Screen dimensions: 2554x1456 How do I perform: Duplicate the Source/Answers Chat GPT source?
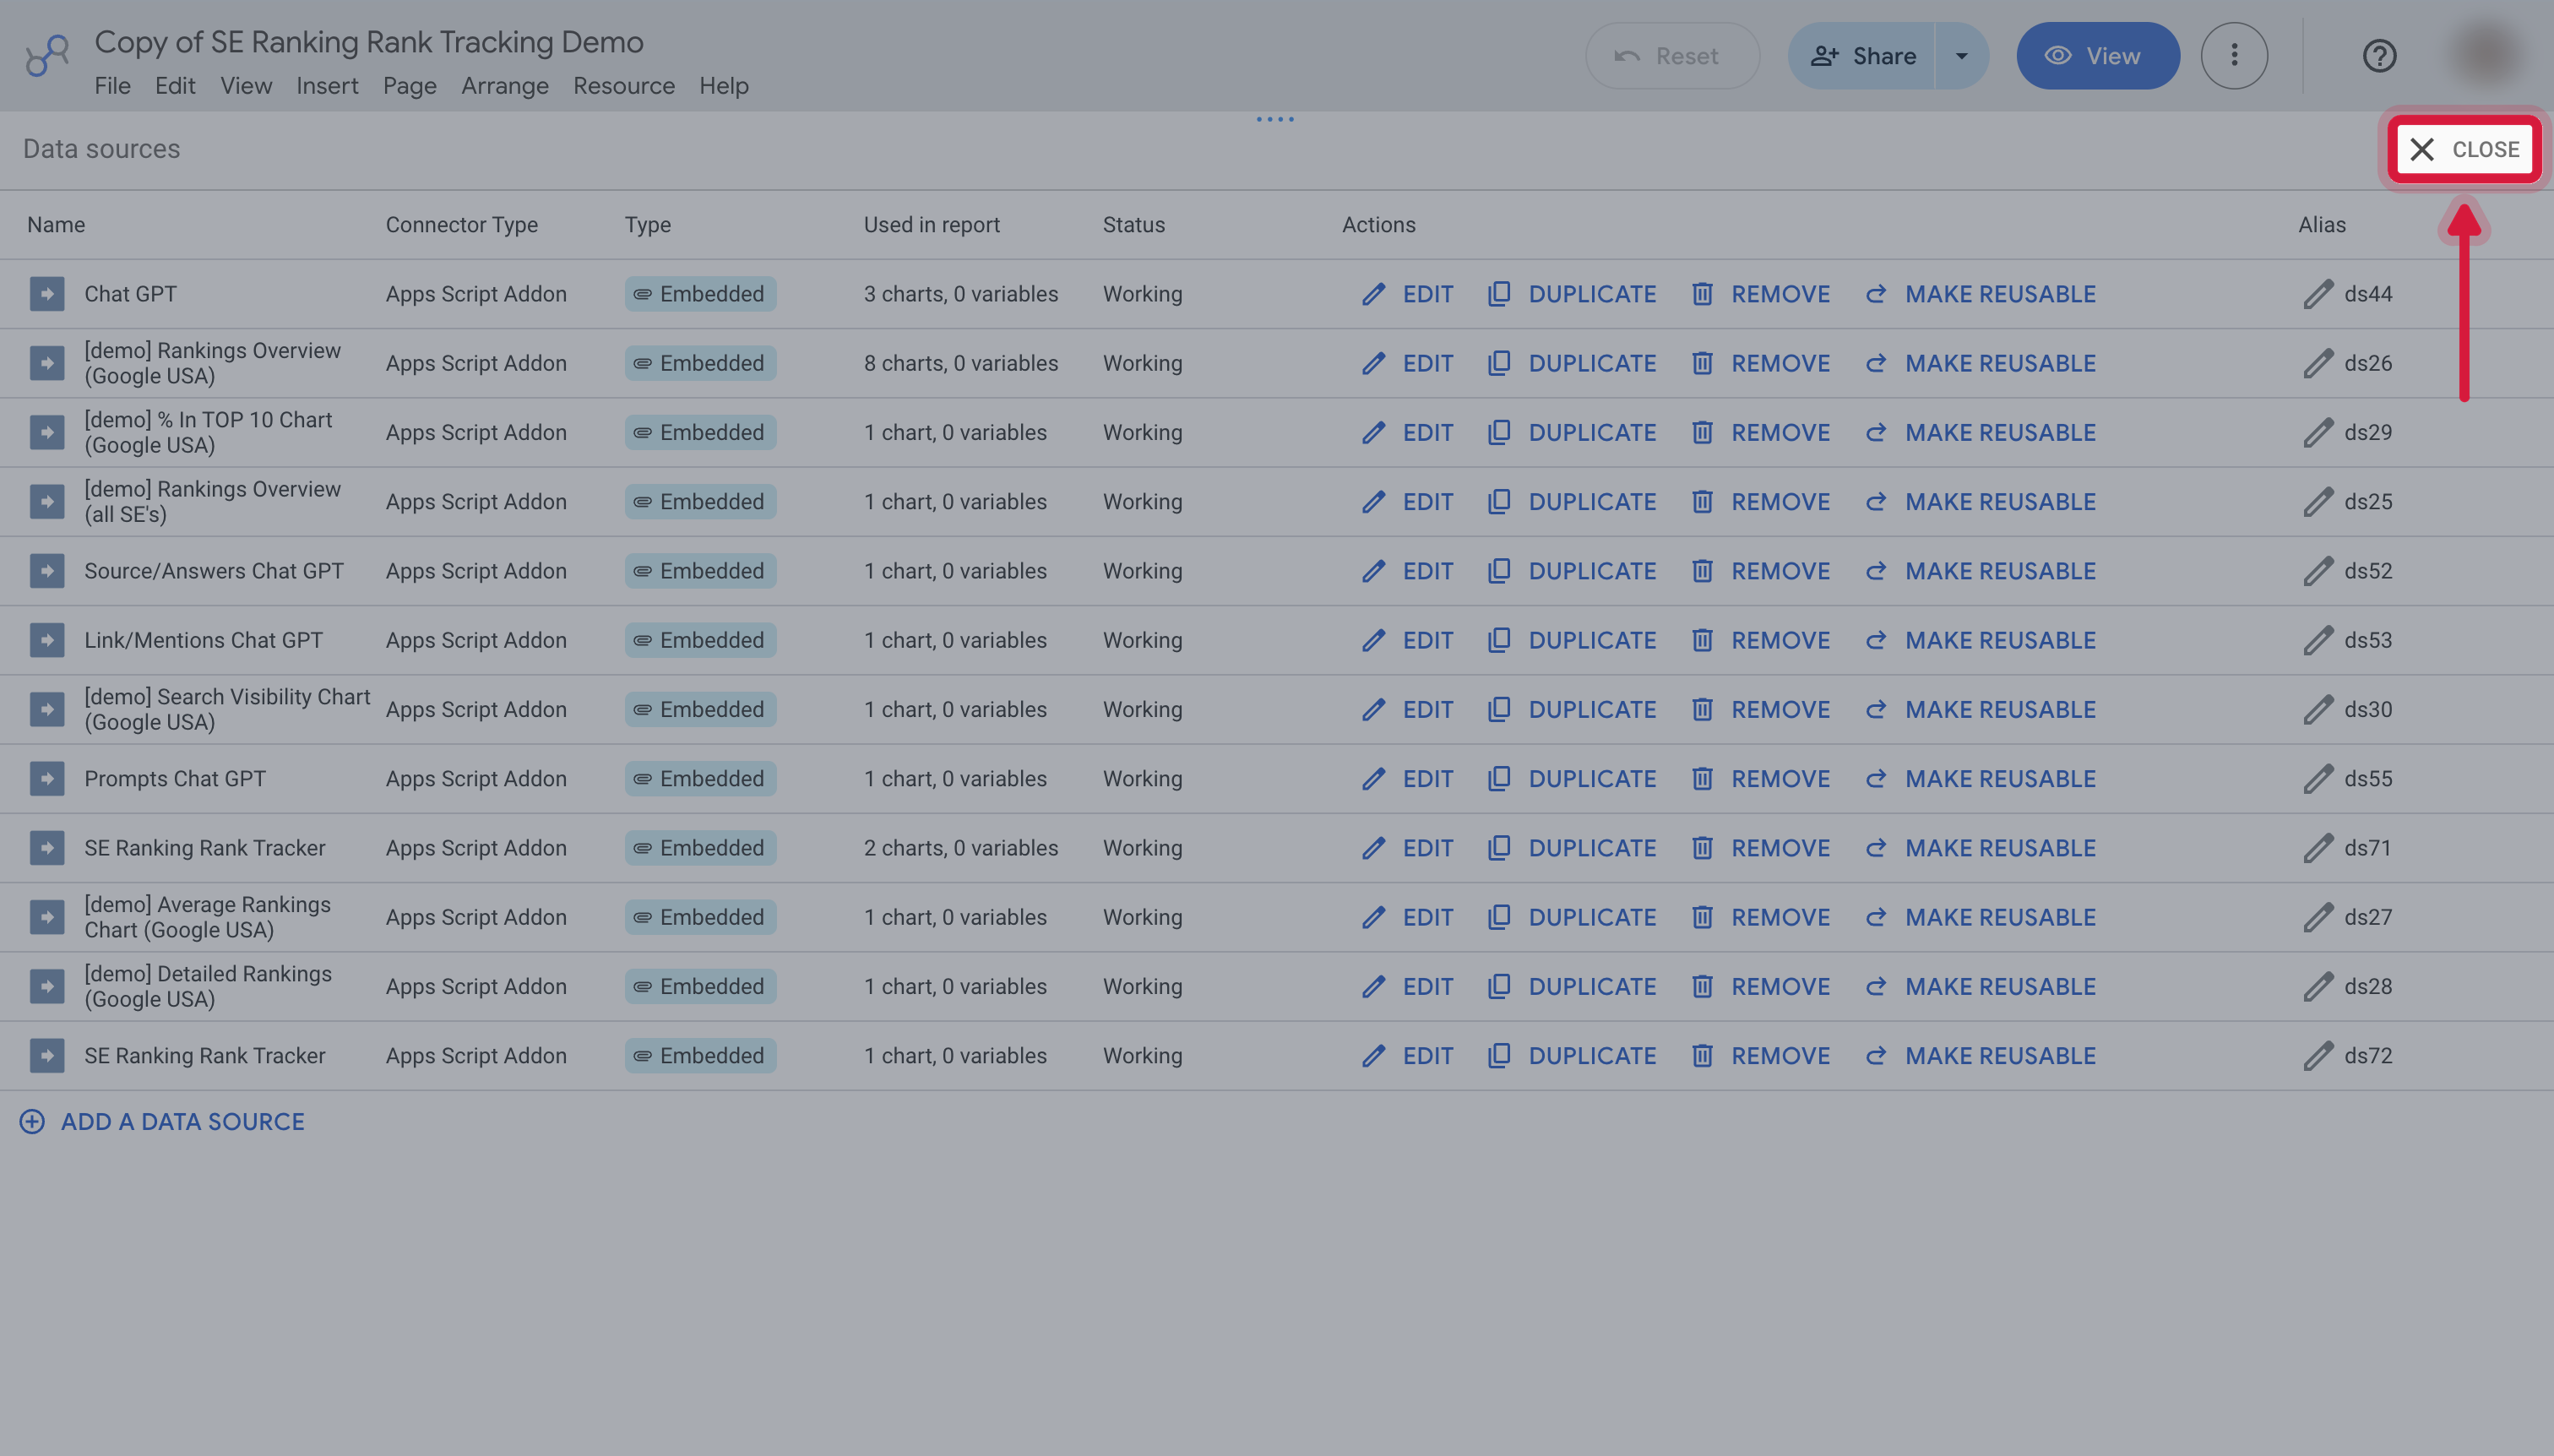pos(1571,571)
